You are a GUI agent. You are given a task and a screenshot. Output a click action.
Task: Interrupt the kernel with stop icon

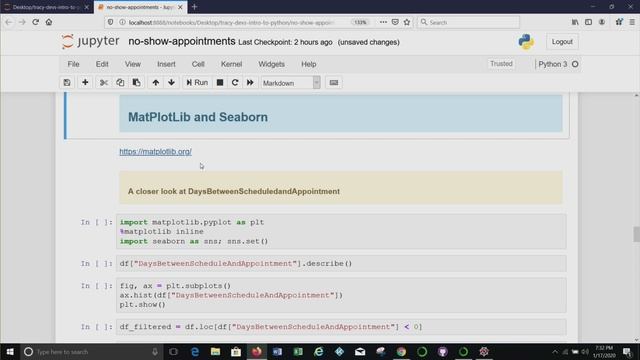pos(220,82)
